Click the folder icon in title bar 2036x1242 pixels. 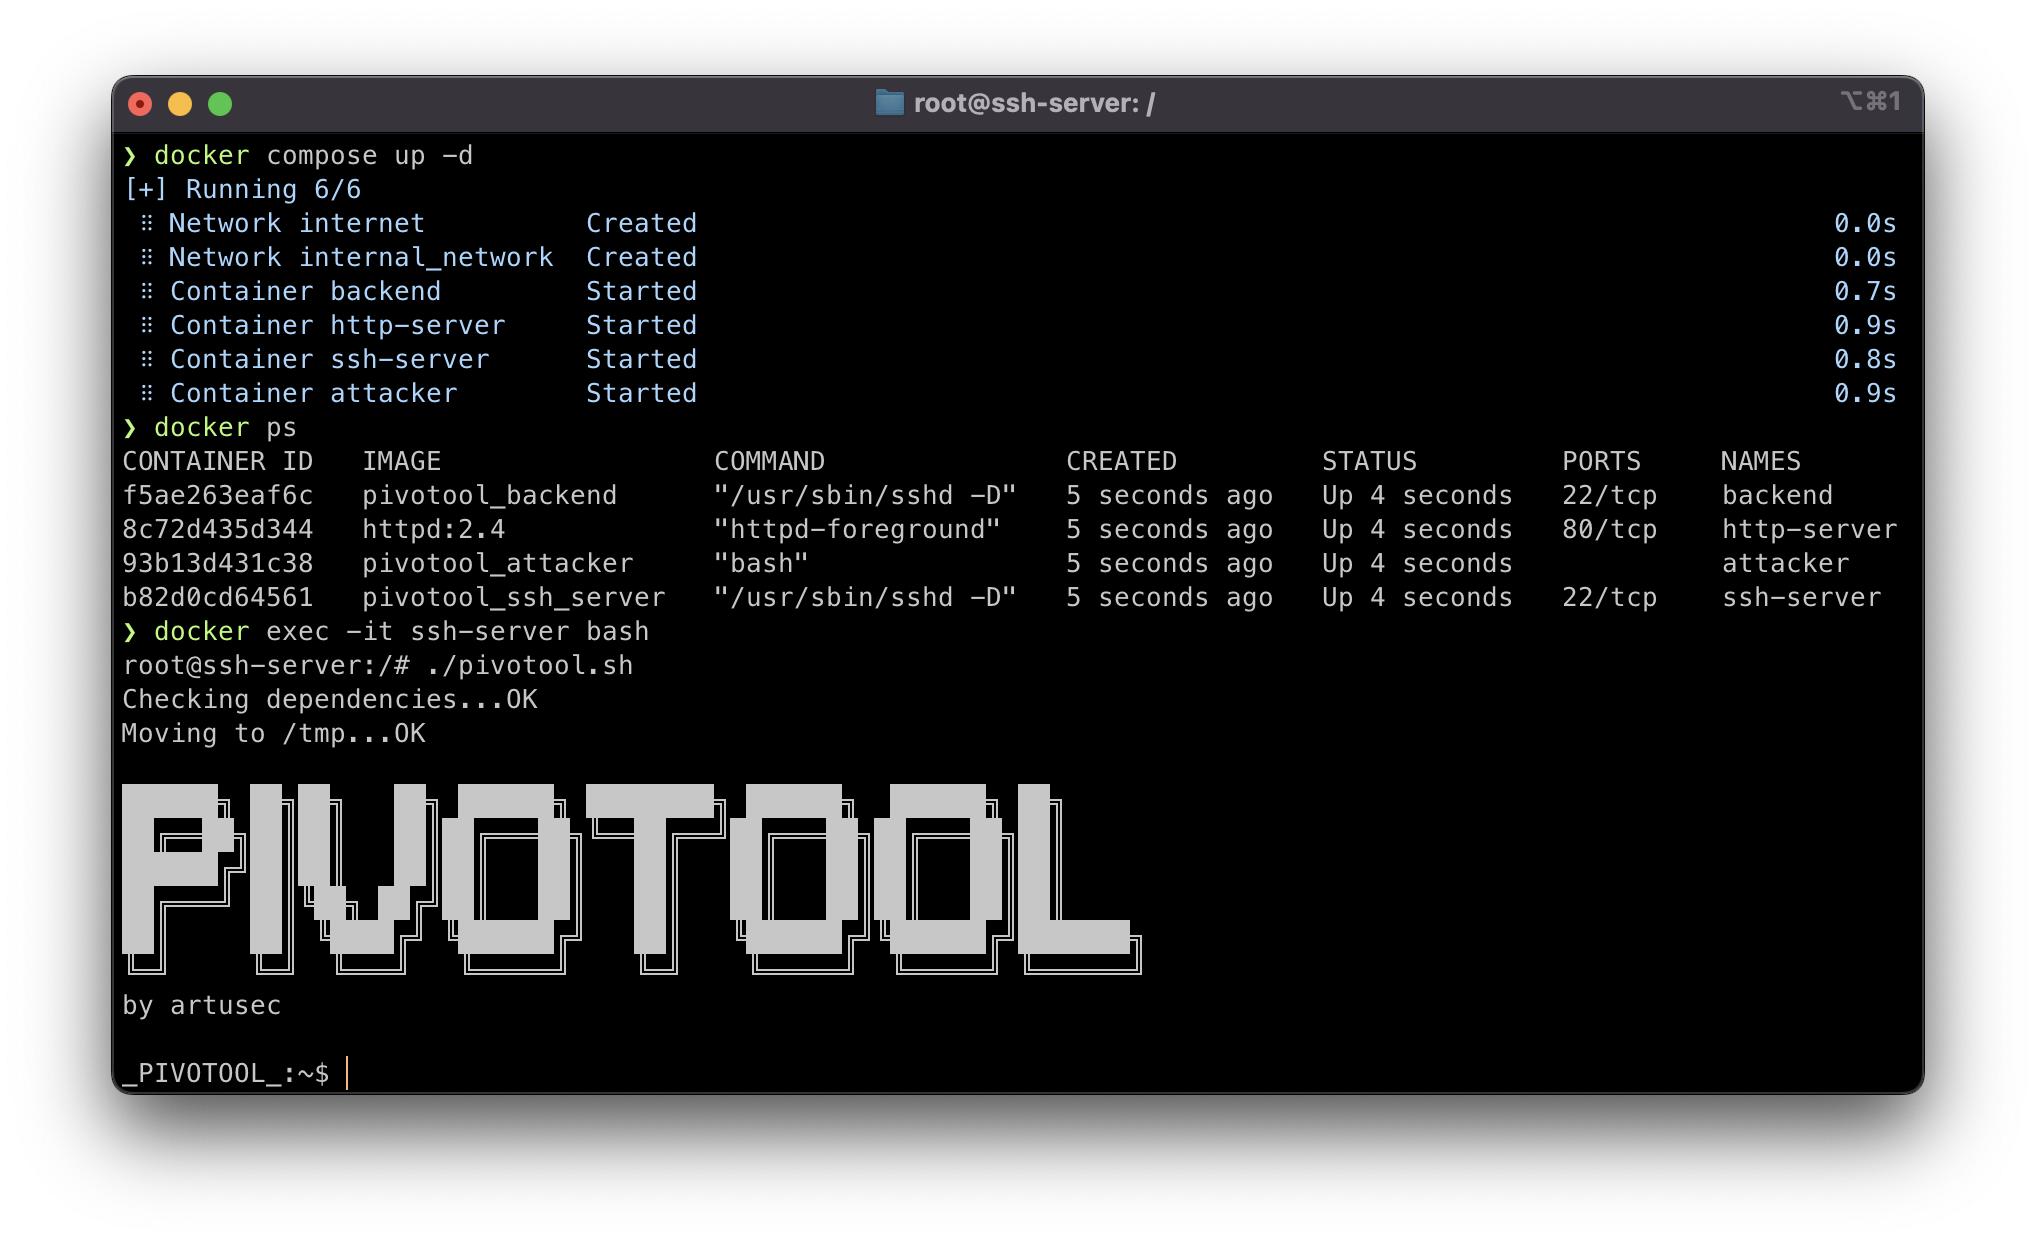889,103
